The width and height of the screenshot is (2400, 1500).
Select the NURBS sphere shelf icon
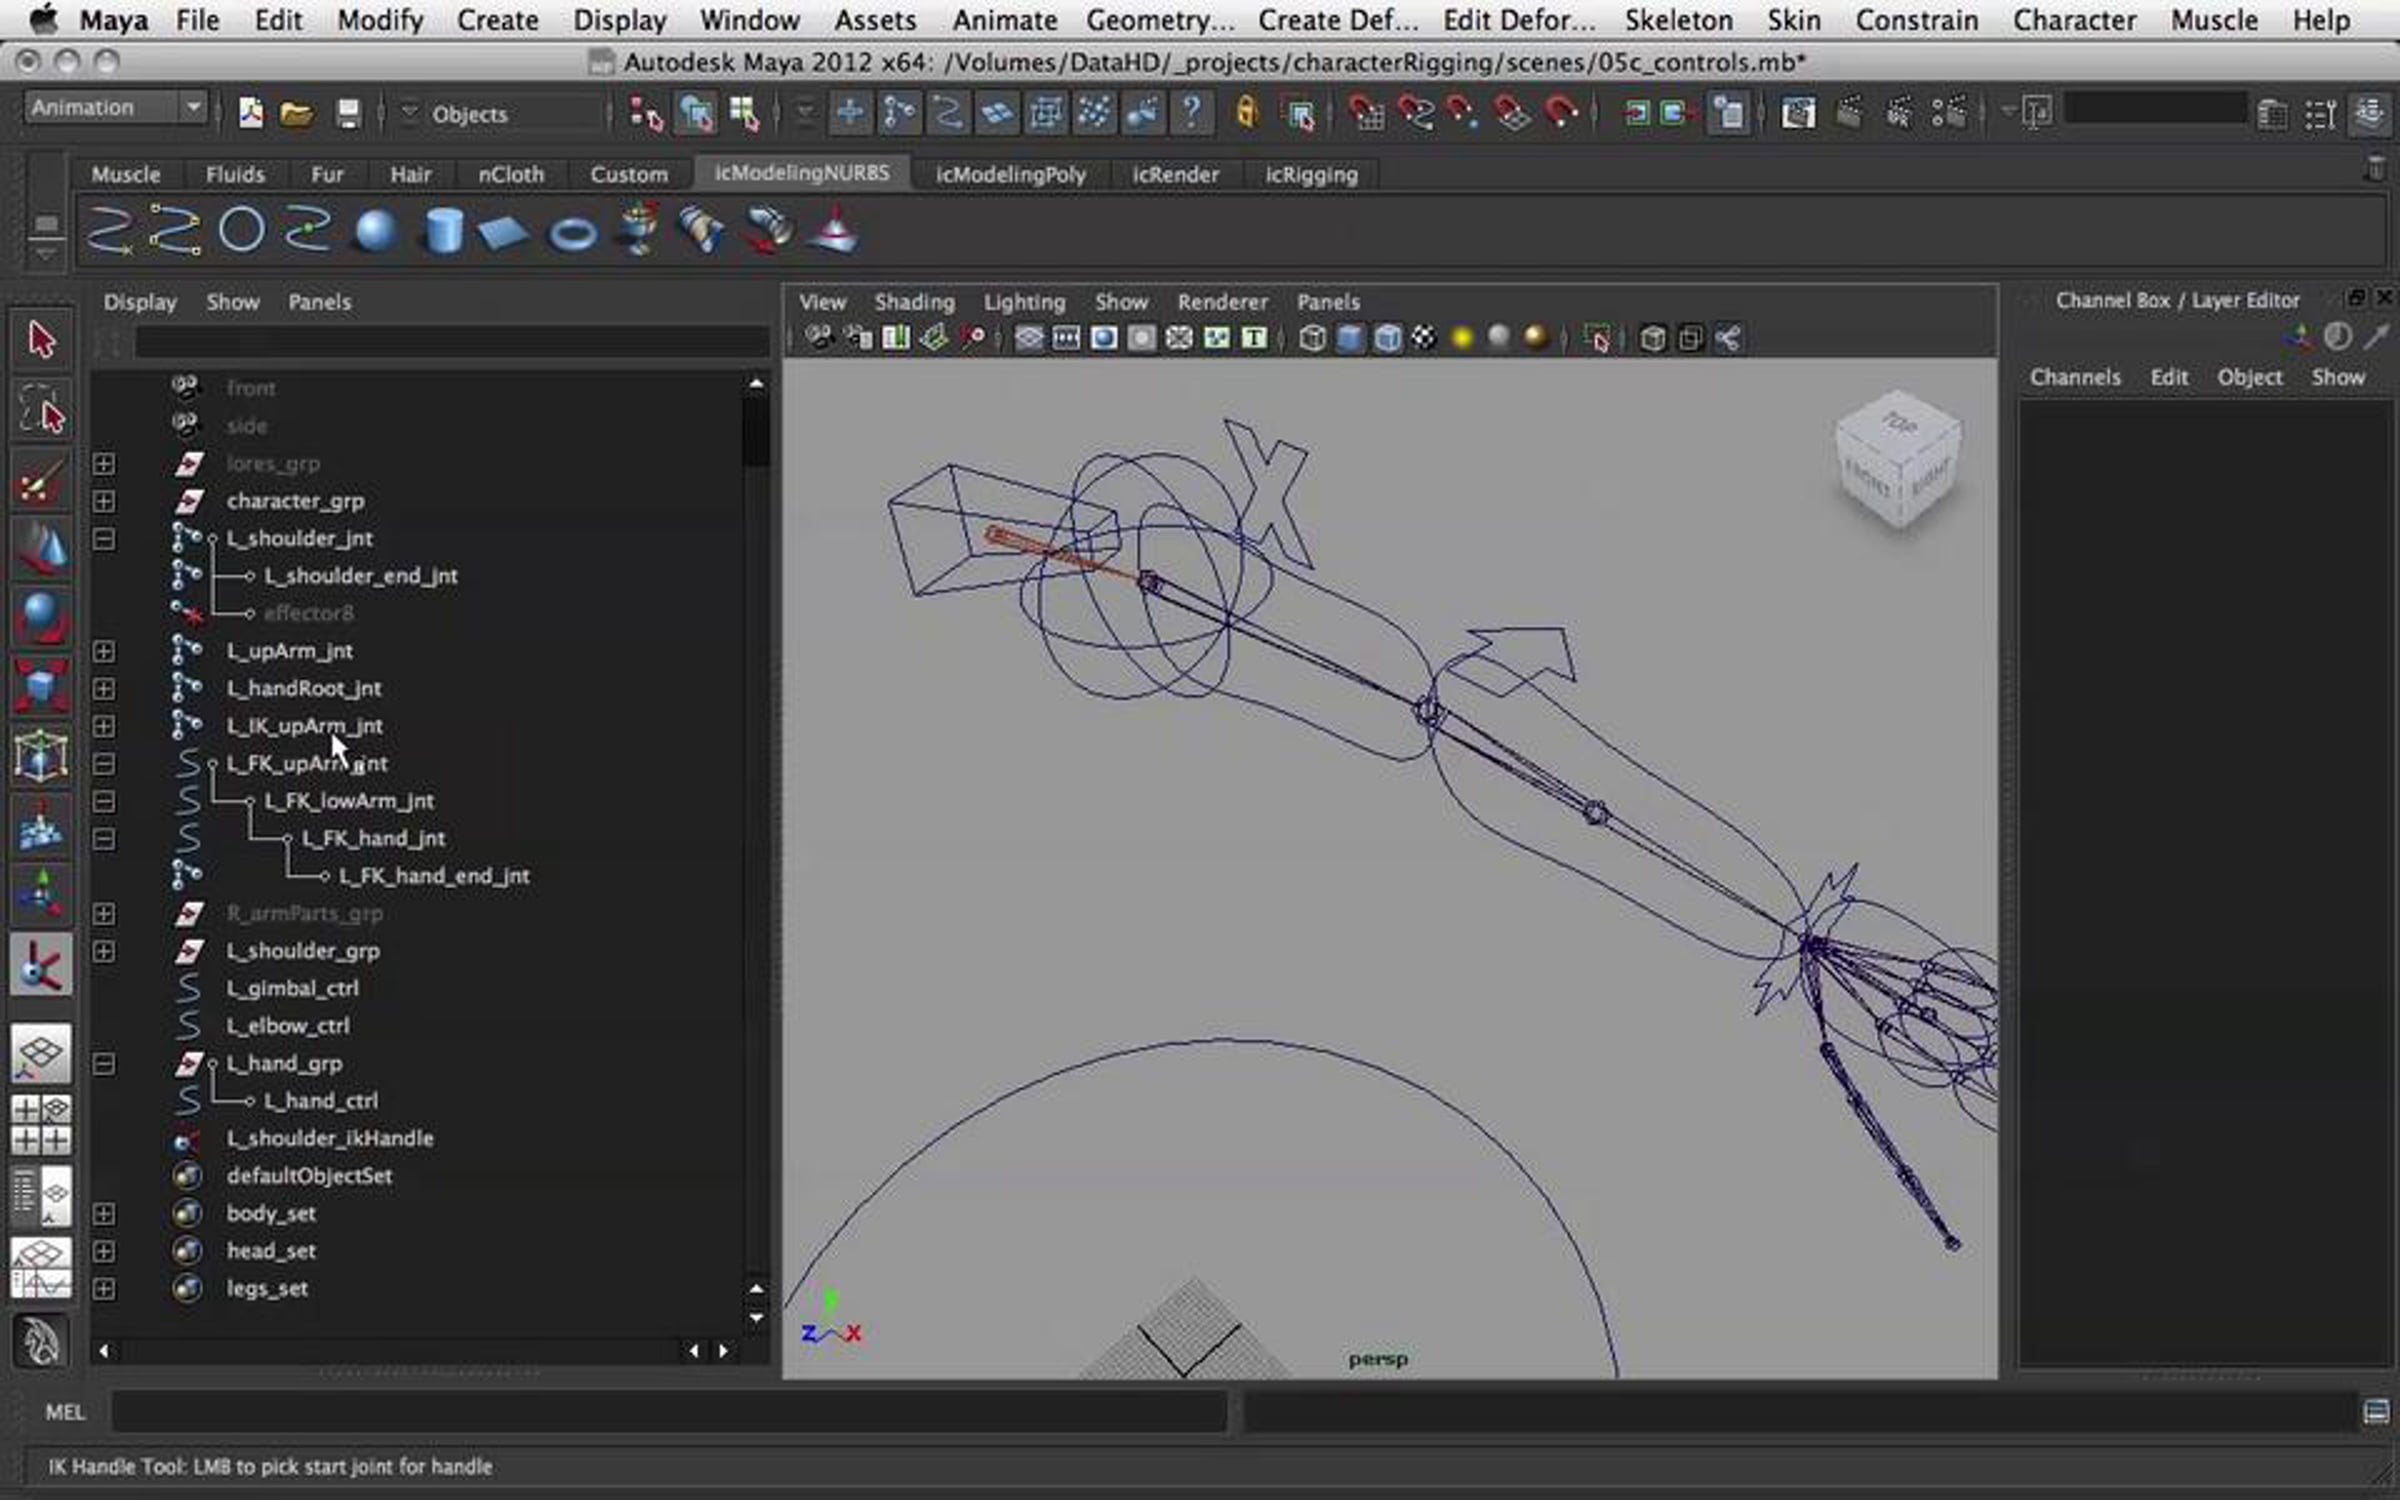point(376,231)
